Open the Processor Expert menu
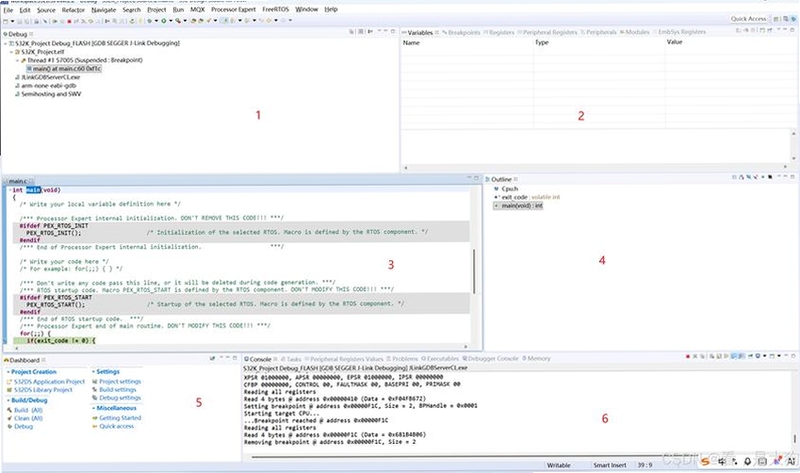The width and height of the screenshot is (800, 473). pyautogui.click(x=233, y=10)
